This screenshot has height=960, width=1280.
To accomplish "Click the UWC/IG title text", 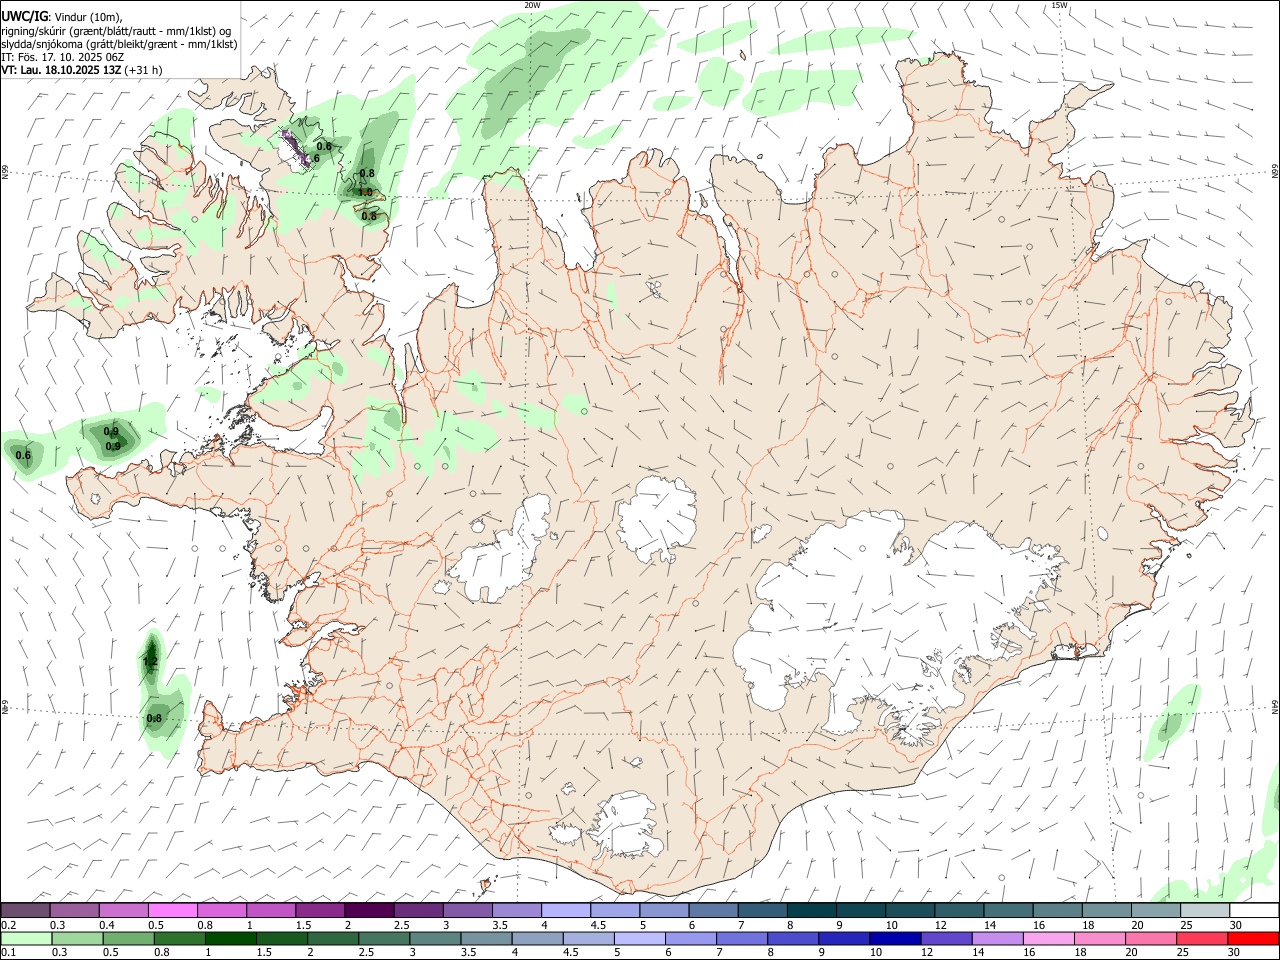I will pyautogui.click(x=24, y=16).
